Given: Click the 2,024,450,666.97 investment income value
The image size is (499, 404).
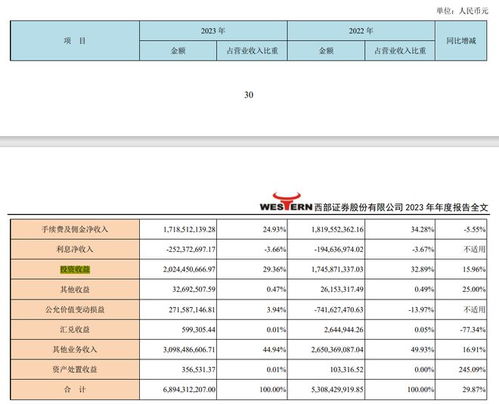Looking at the screenshot, I should (x=189, y=269).
